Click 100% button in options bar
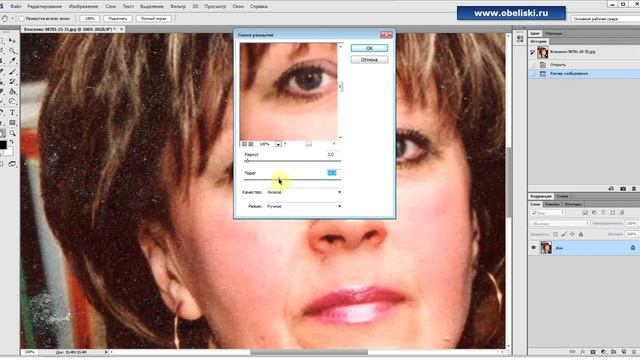The image size is (640, 360). [x=90, y=19]
